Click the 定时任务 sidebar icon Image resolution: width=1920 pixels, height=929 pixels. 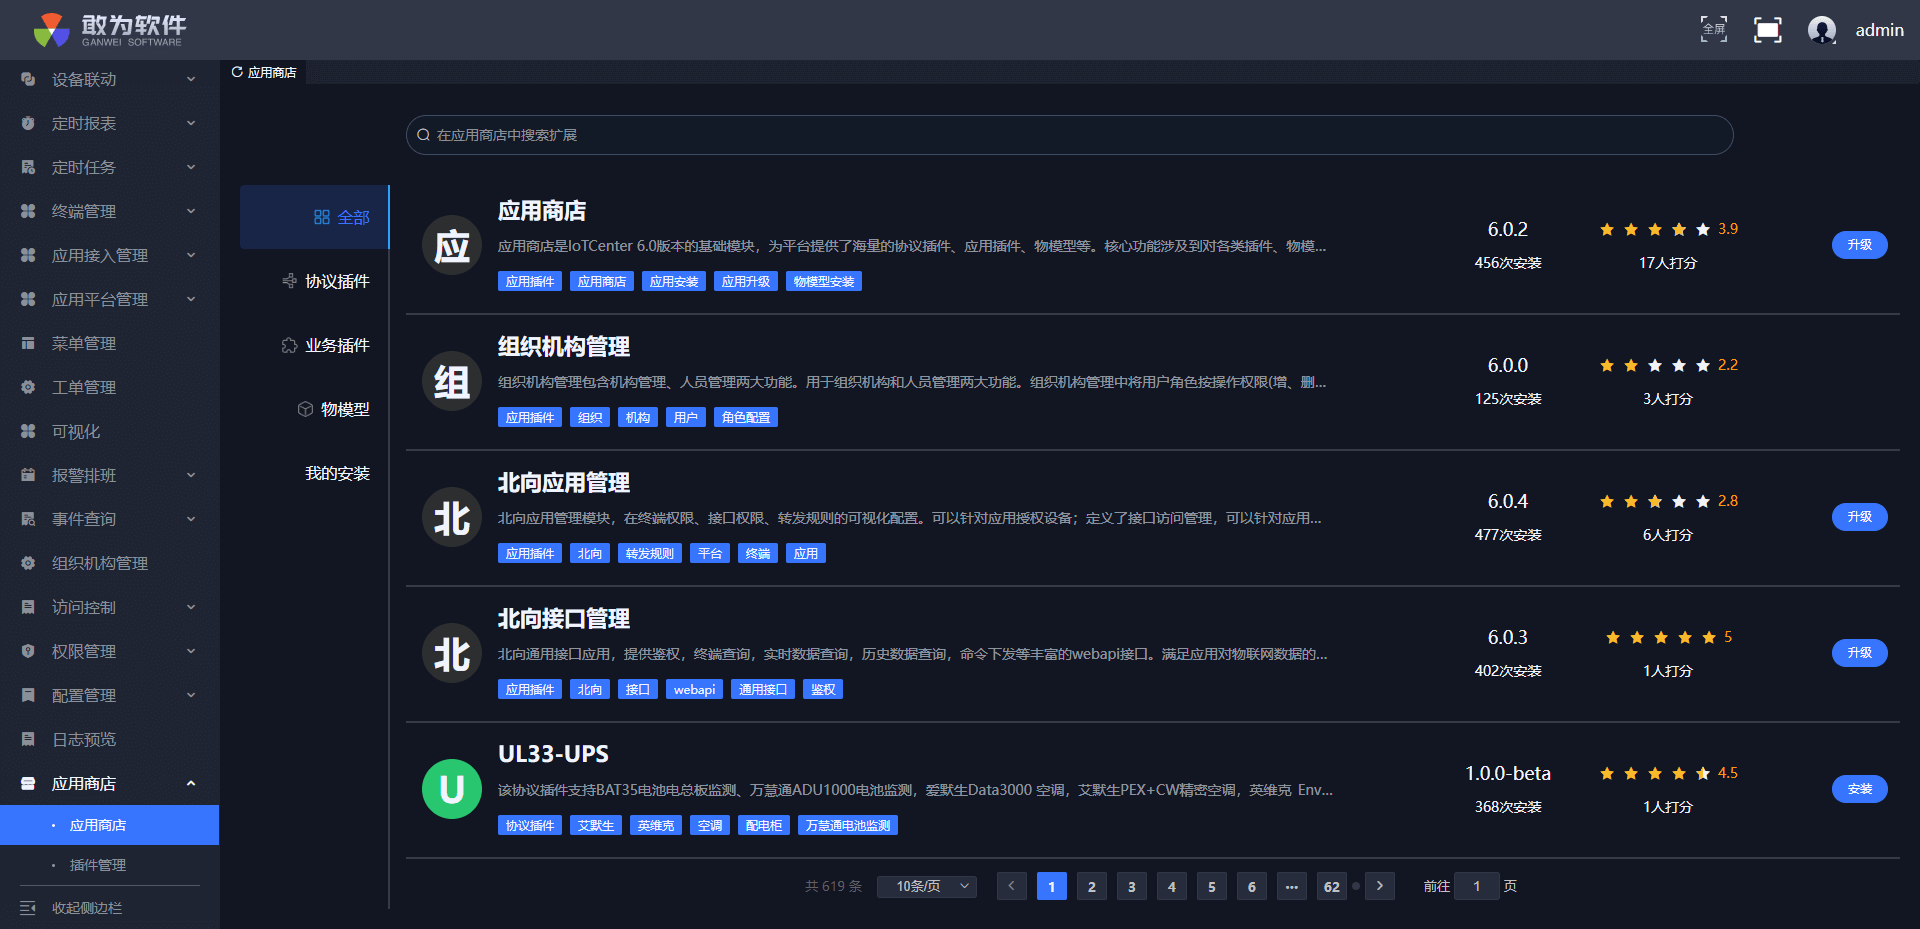pos(28,167)
